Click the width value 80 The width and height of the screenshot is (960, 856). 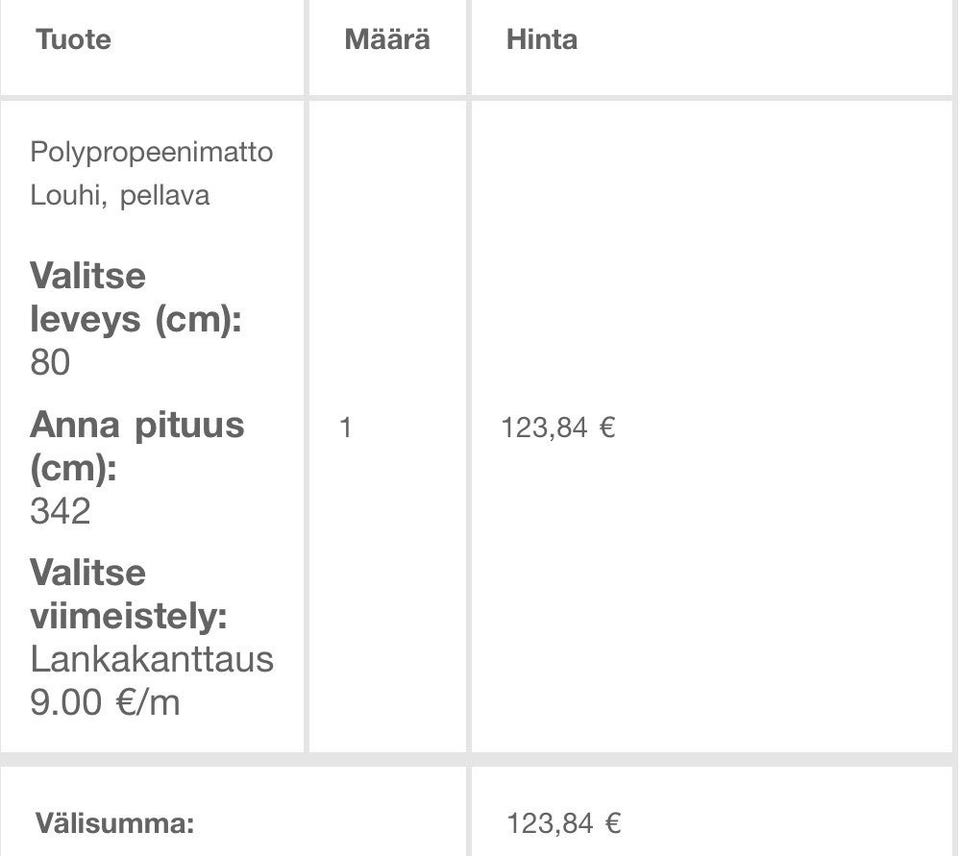pos(50,362)
